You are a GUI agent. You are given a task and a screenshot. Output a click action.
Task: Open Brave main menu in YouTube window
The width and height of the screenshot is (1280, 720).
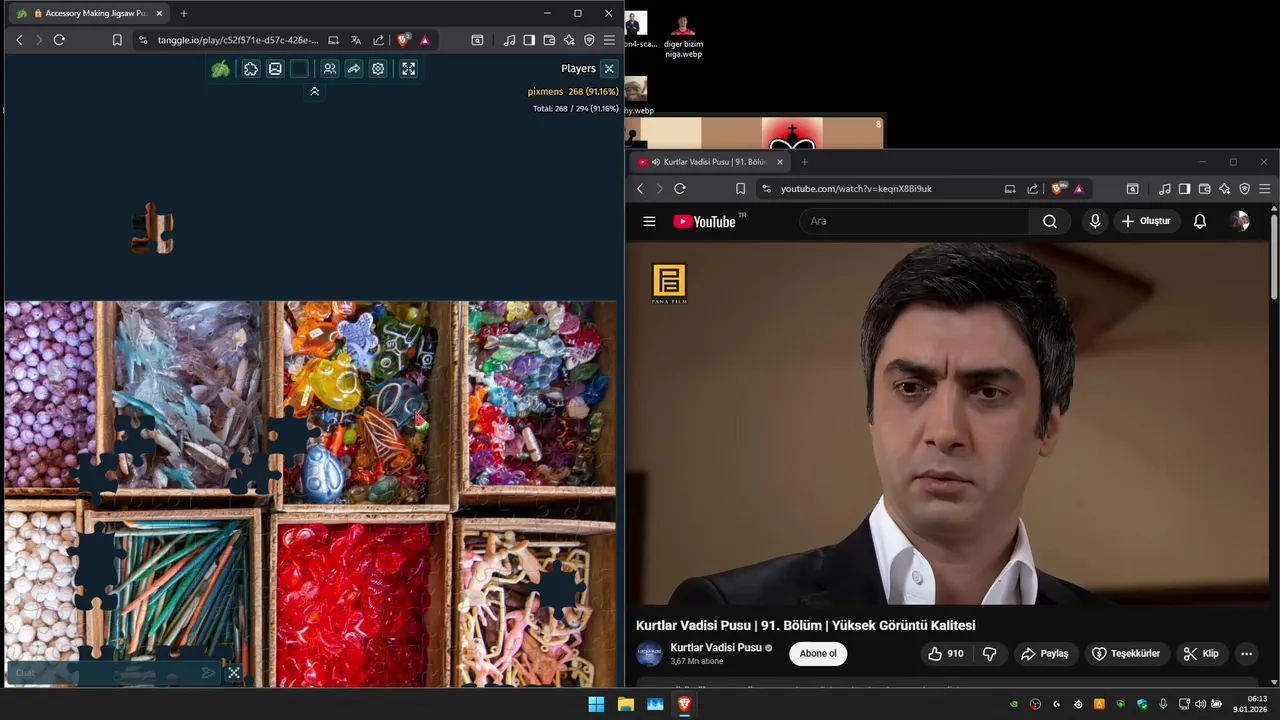pyautogui.click(x=1264, y=188)
